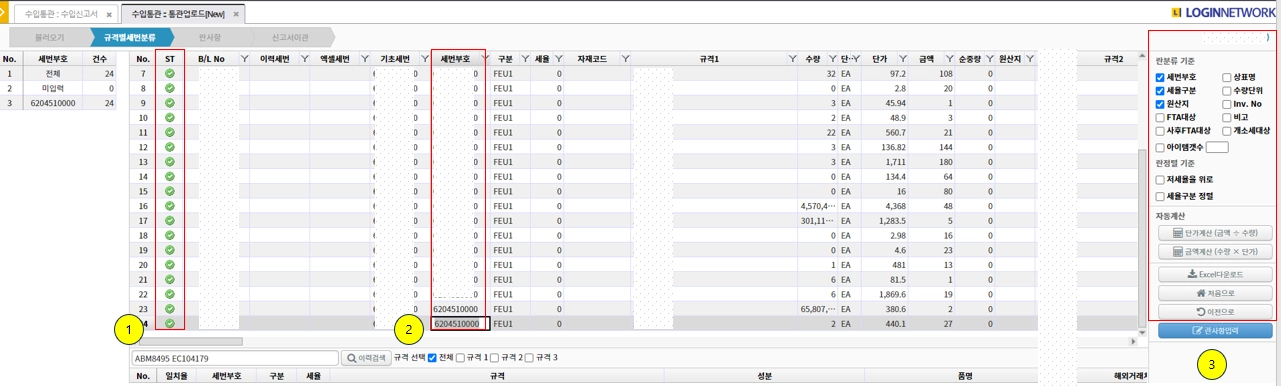Image resolution: width=1281 pixels, height=386 pixels.
Task: Check the 수량단위 checkbox
Action: click(x=1227, y=90)
